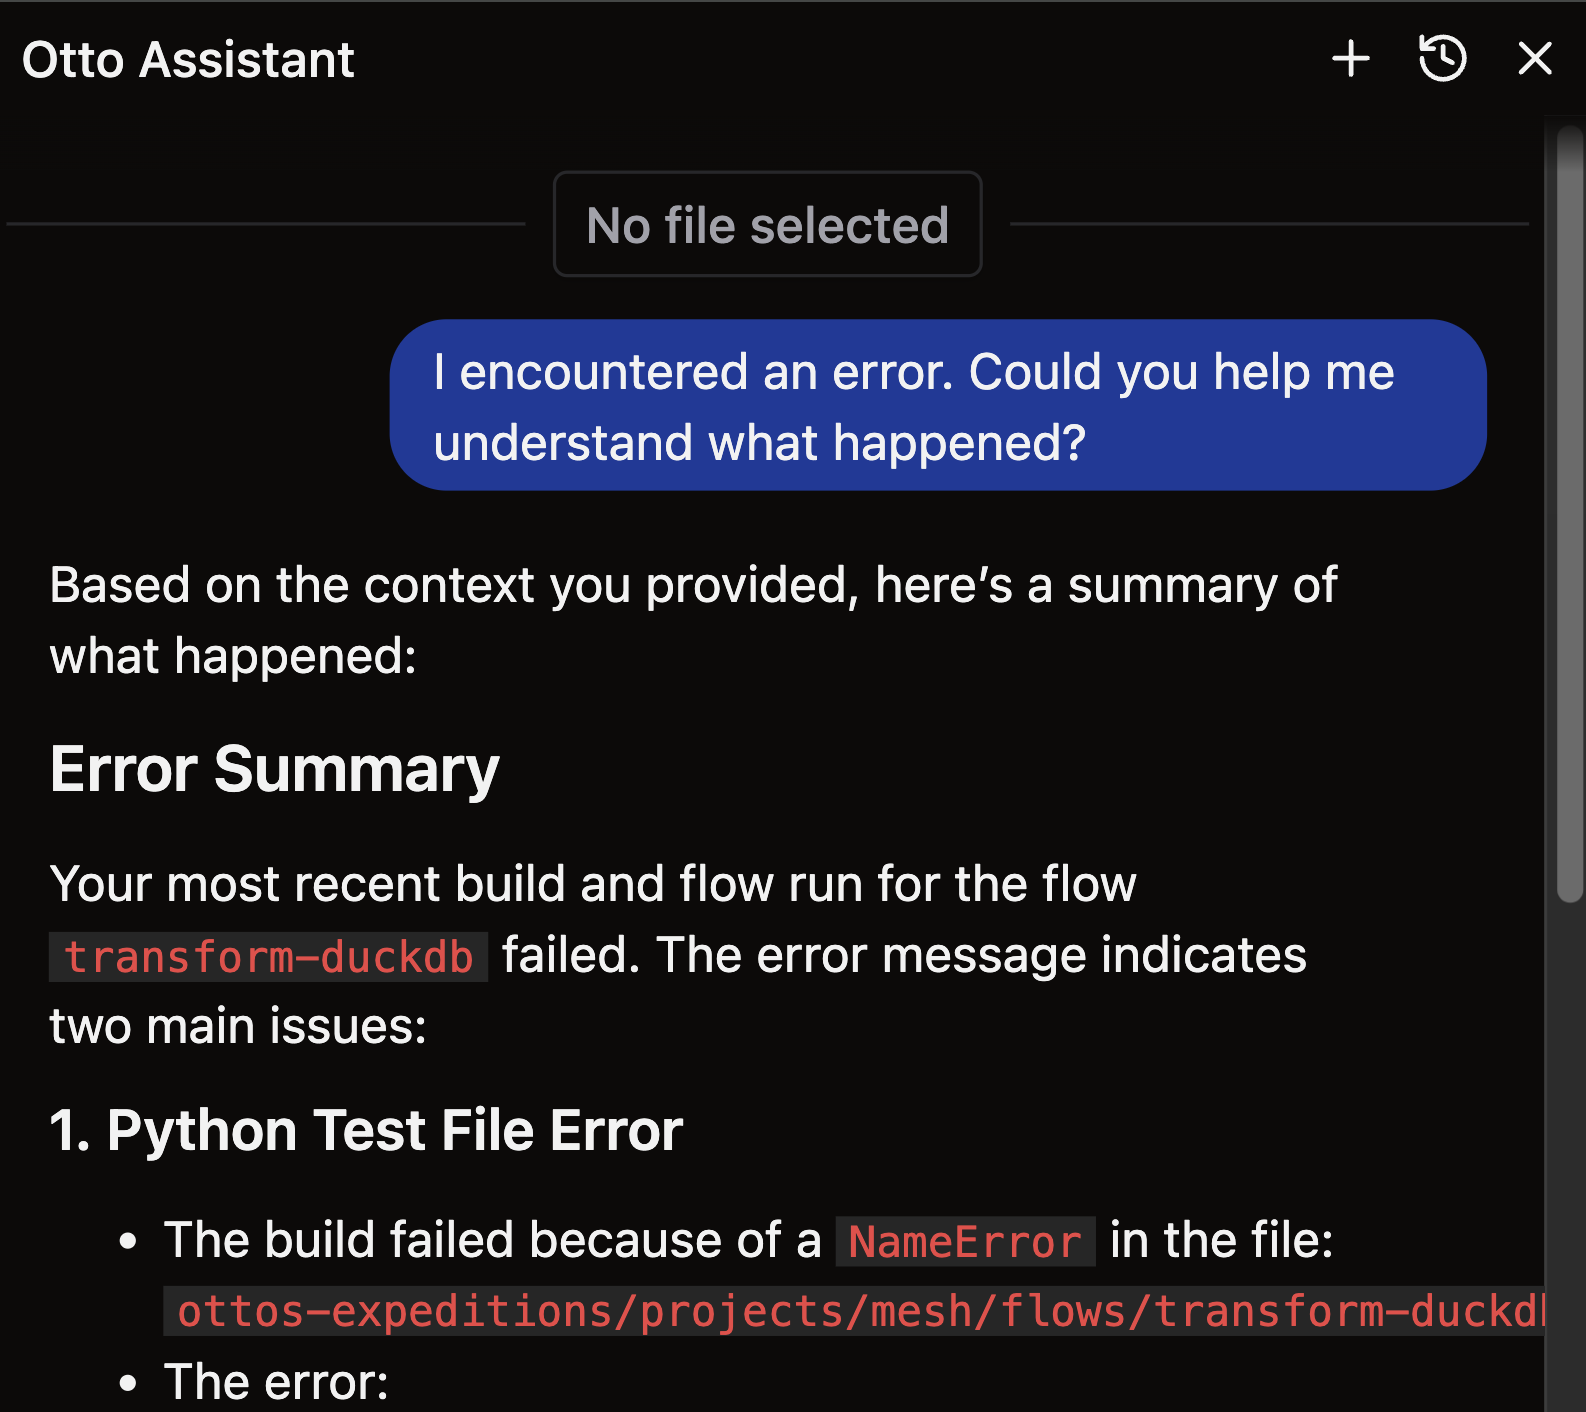
Task: Click the 'Your most recent build' sentence
Action: [x=592, y=884]
